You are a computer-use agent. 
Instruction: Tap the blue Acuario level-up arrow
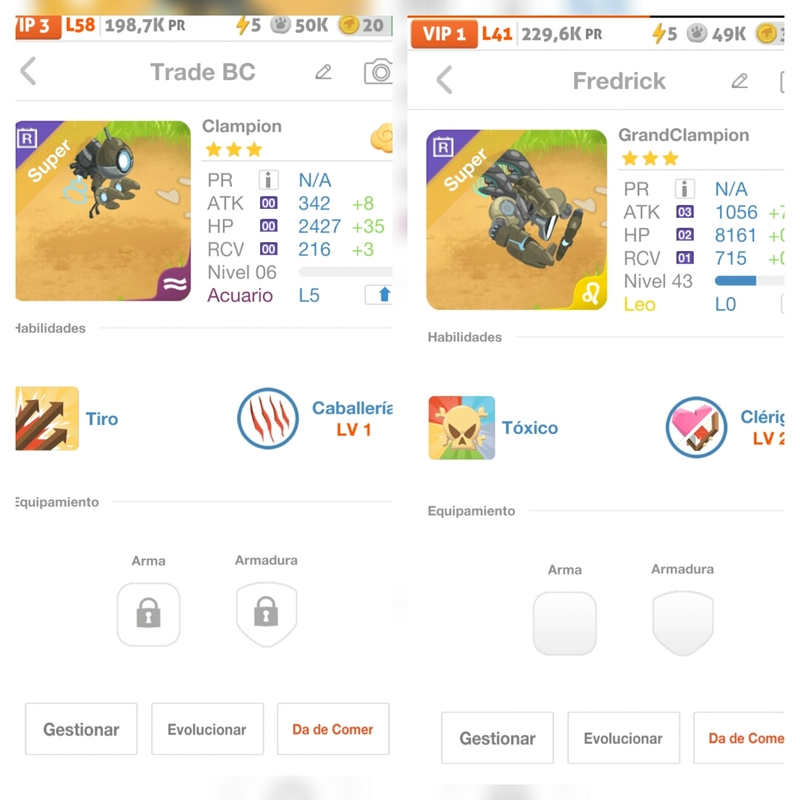(x=380, y=295)
